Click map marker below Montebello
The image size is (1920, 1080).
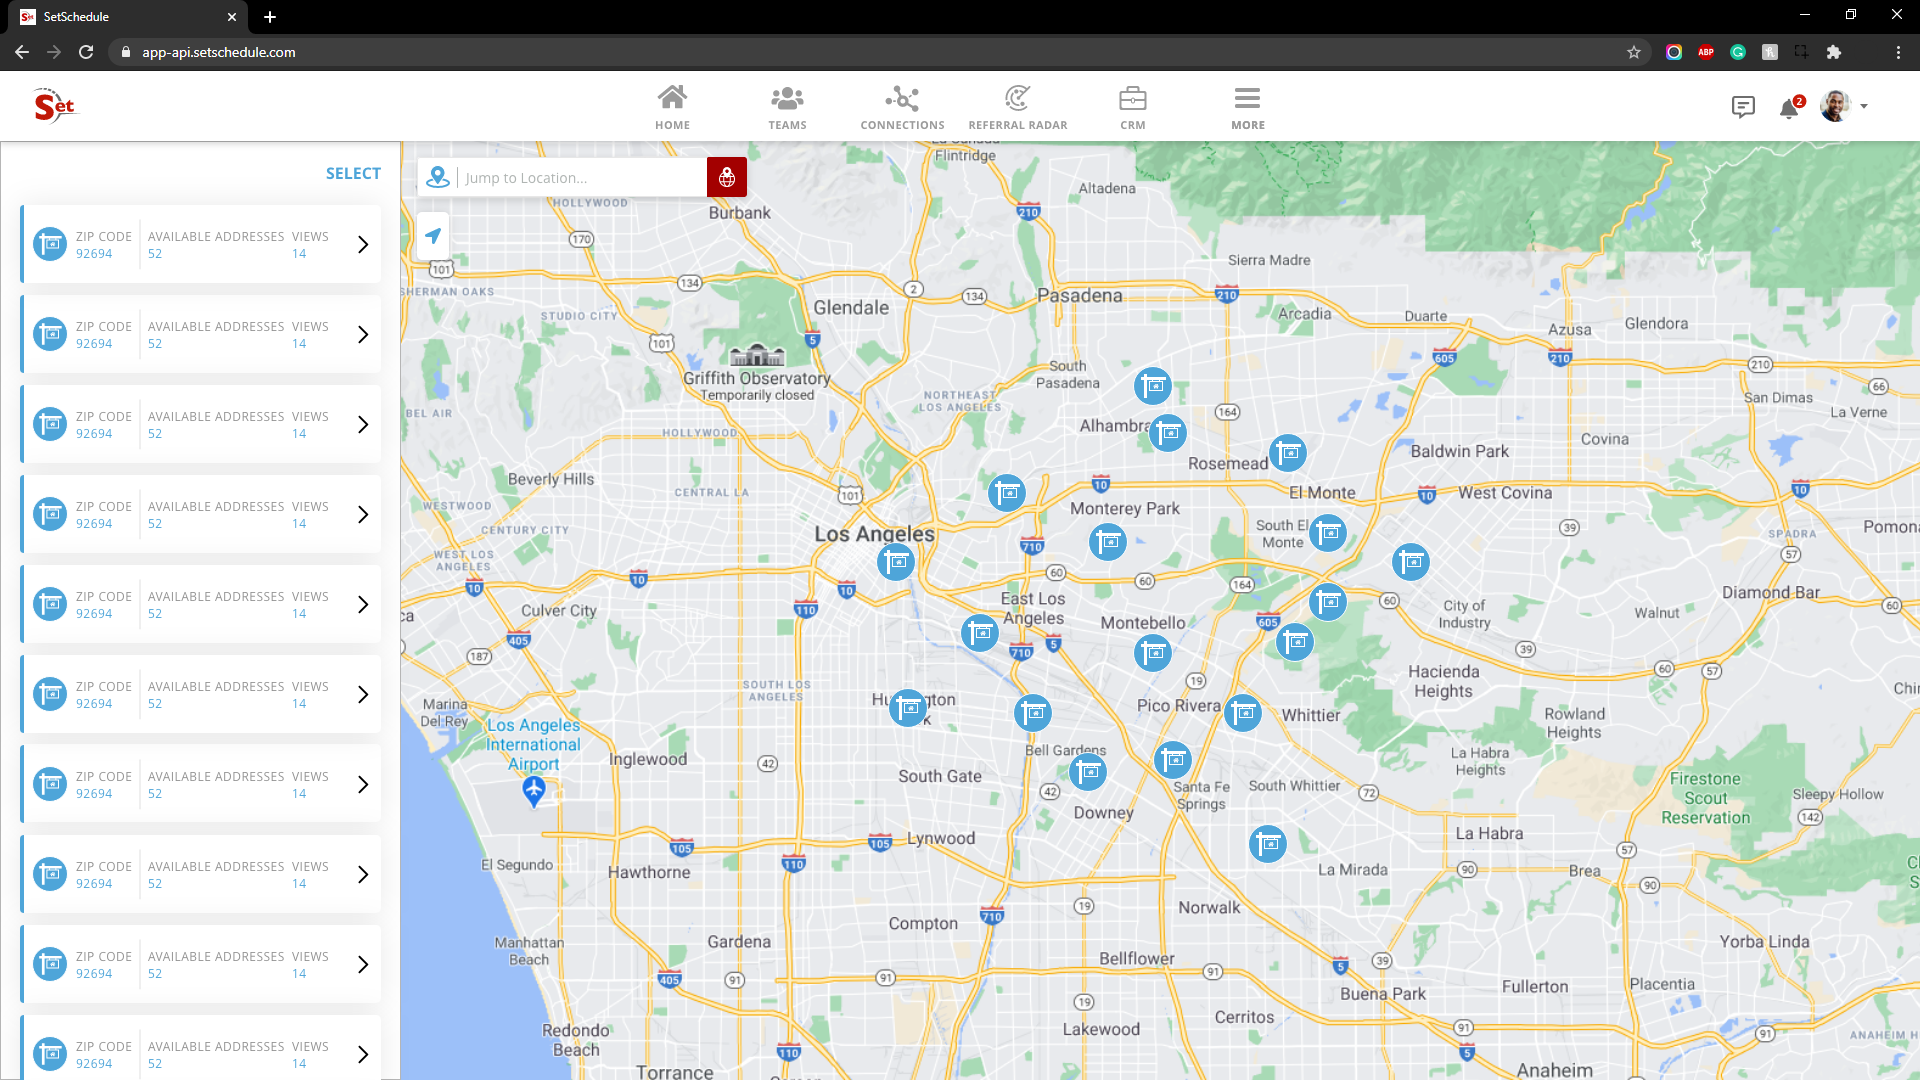tap(1153, 653)
